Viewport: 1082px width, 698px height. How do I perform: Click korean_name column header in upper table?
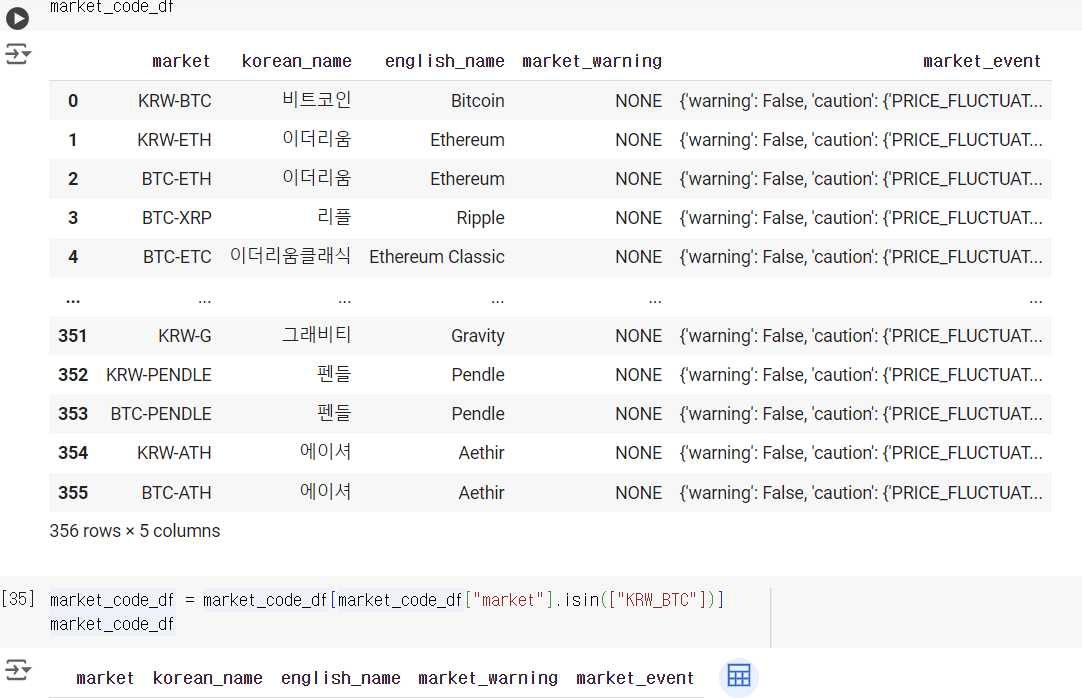coord(297,61)
